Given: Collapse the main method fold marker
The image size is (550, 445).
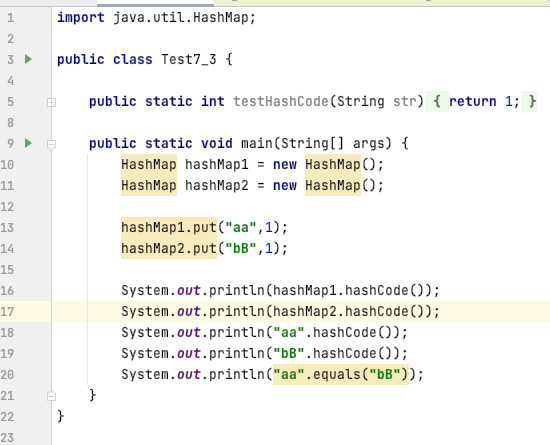Looking at the screenshot, I should click(x=51, y=144).
